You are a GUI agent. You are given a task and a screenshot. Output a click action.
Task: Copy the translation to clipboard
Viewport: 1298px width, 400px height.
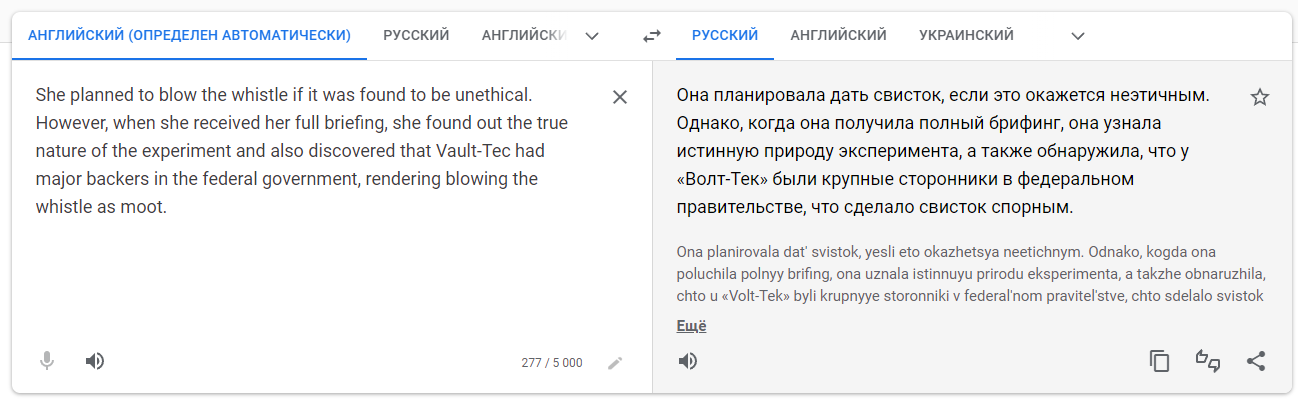tap(1160, 361)
